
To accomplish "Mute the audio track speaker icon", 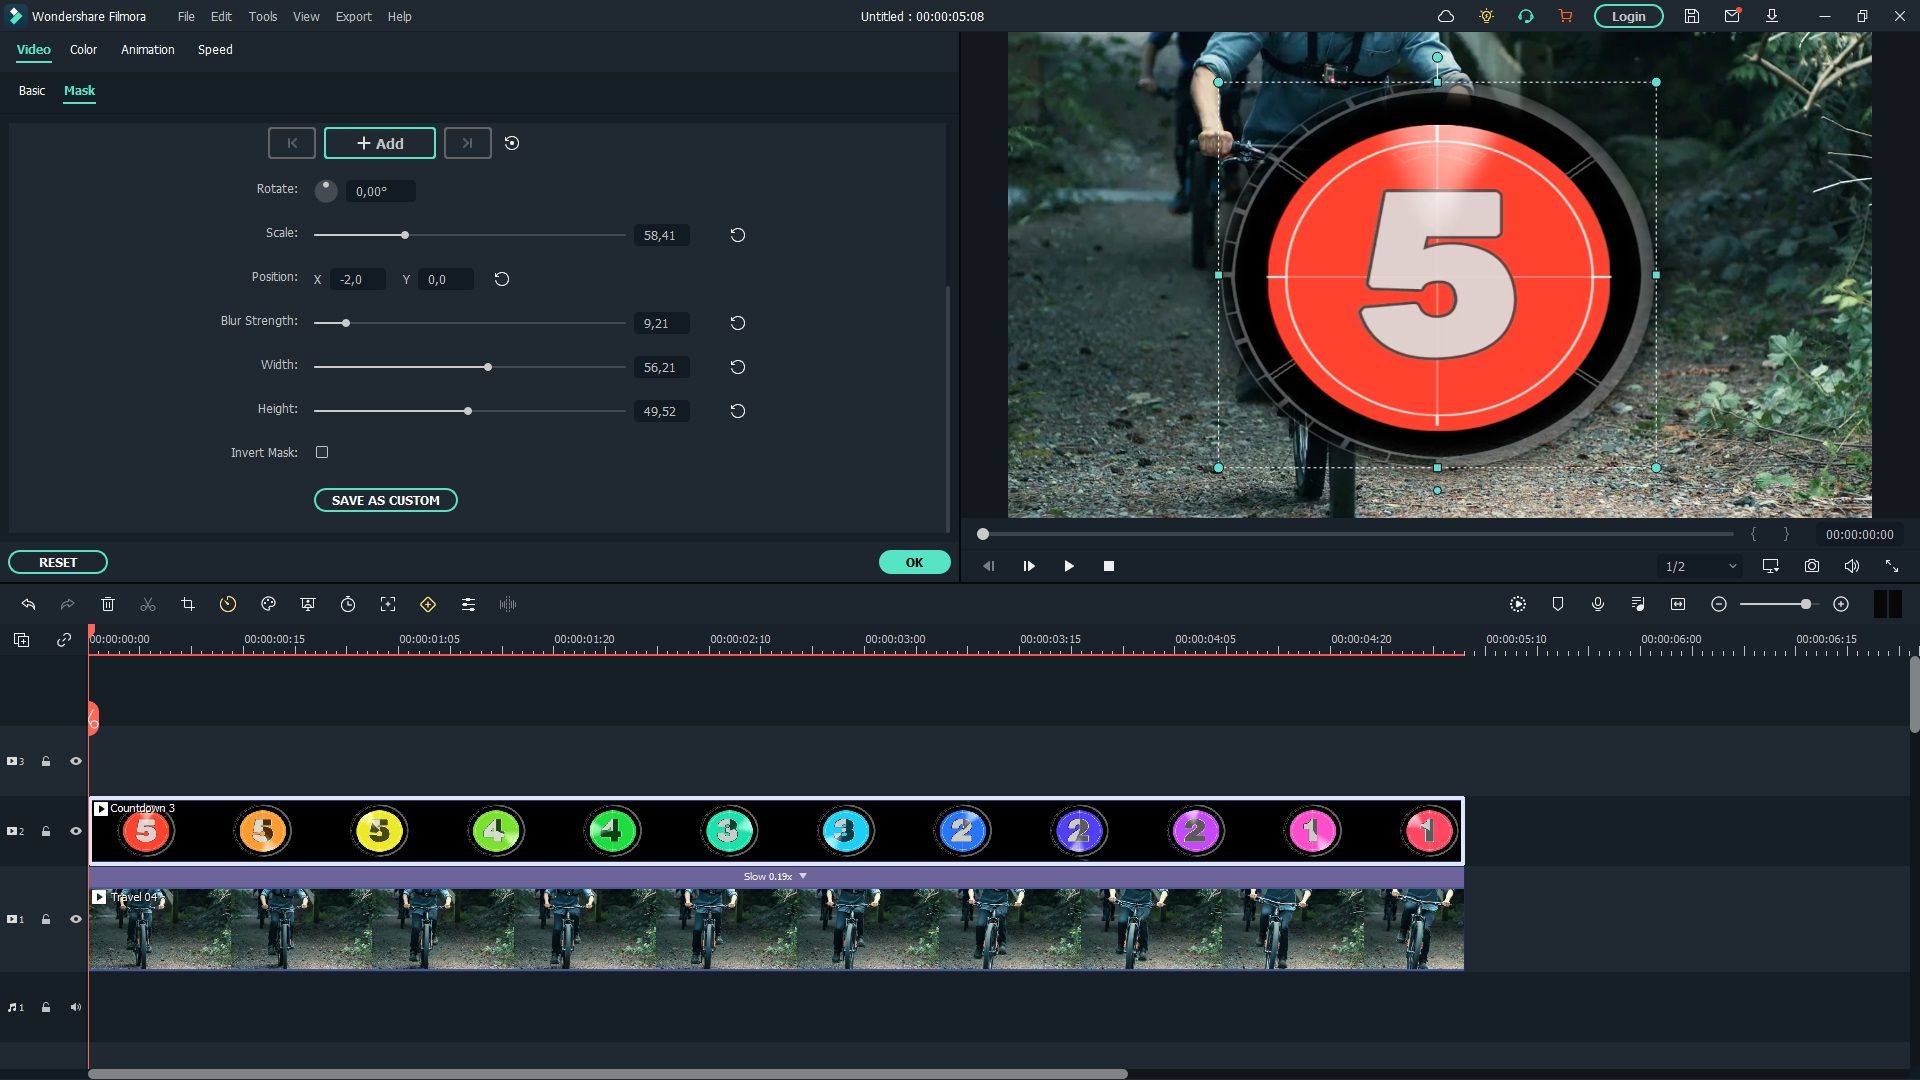I will (75, 1007).
